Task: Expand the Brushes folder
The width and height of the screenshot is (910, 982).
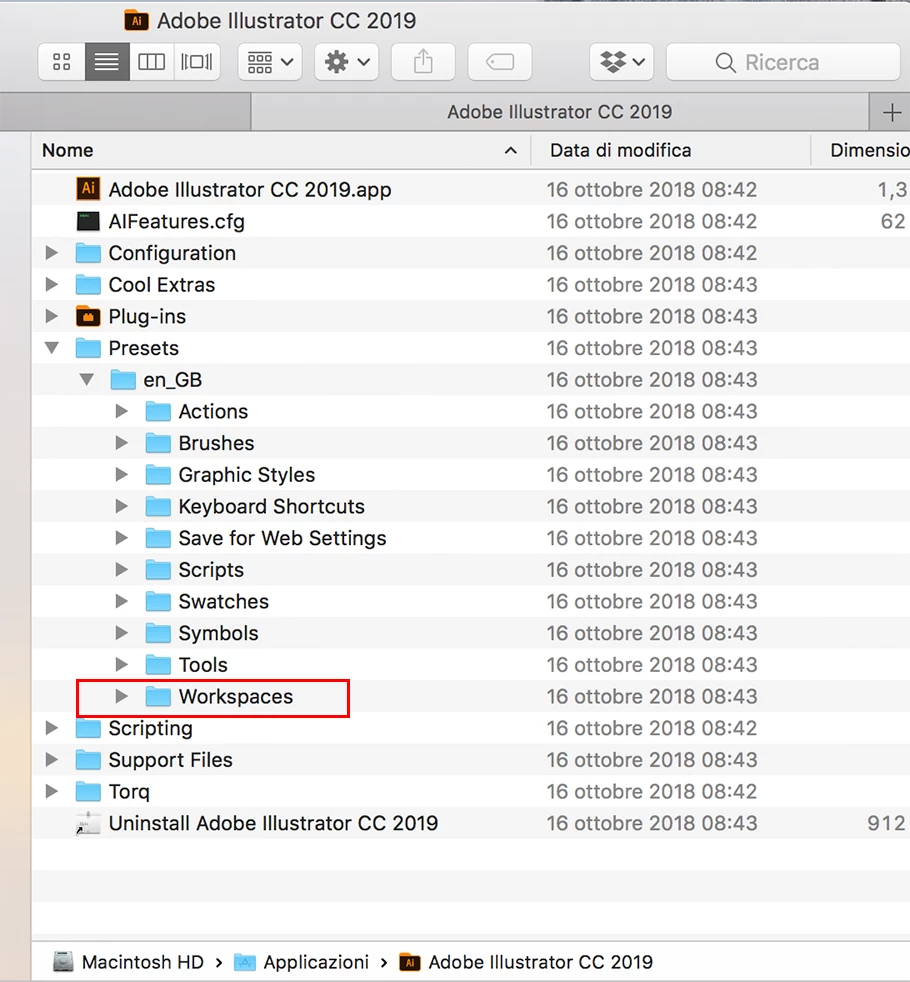Action: click(x=122, y=443)
